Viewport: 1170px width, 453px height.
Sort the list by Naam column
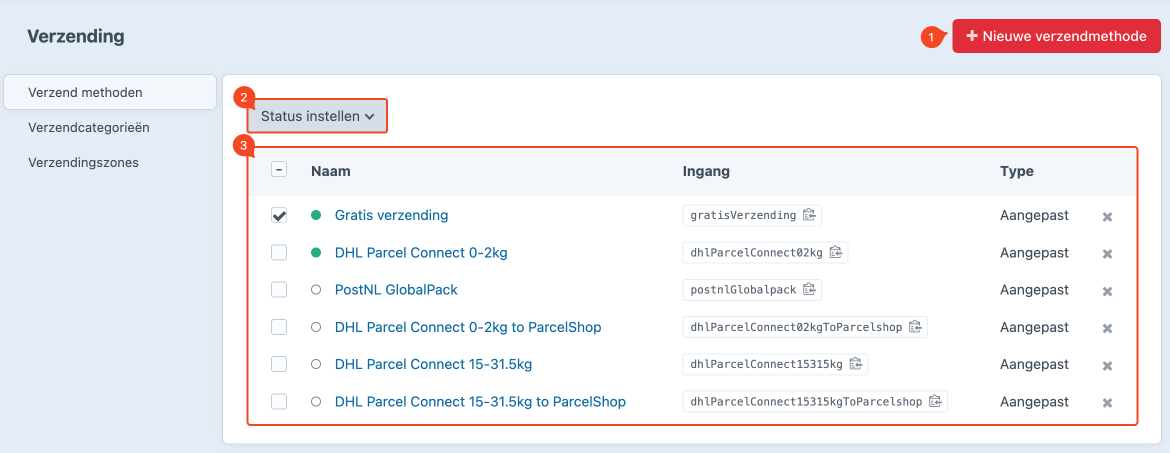tap(331, 171)
